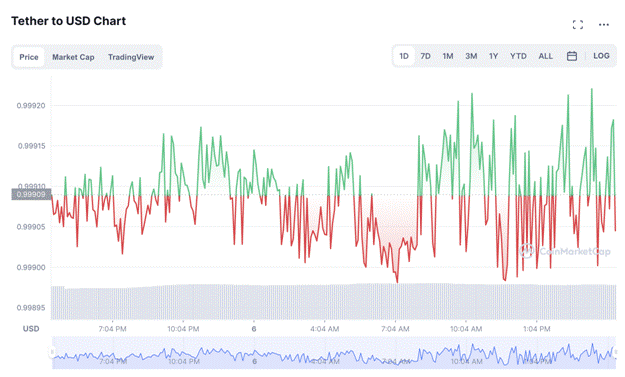The image size is (625, 377).
Task: Switch to the Price tab
Action: click(29, 57)
